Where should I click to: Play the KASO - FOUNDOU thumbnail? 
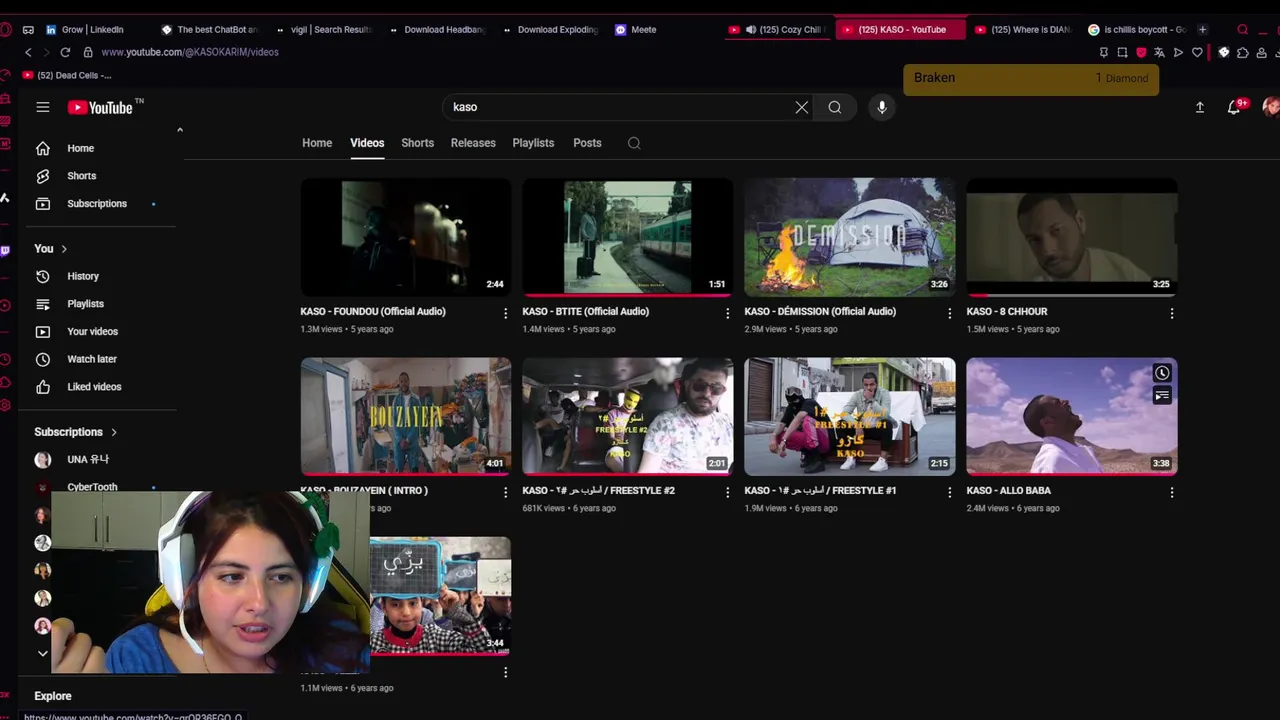coord(406,237)
